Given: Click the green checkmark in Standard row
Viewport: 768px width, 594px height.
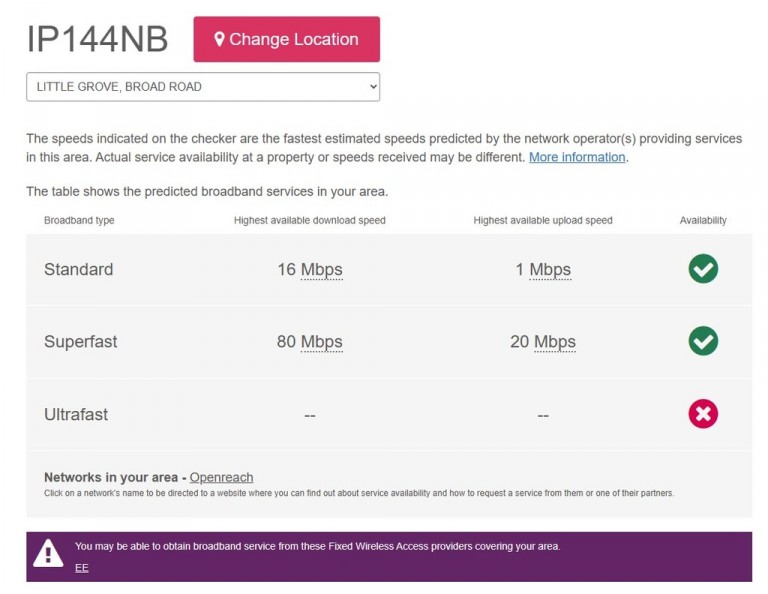Looking at the screenshot, I should click(703, 269).
